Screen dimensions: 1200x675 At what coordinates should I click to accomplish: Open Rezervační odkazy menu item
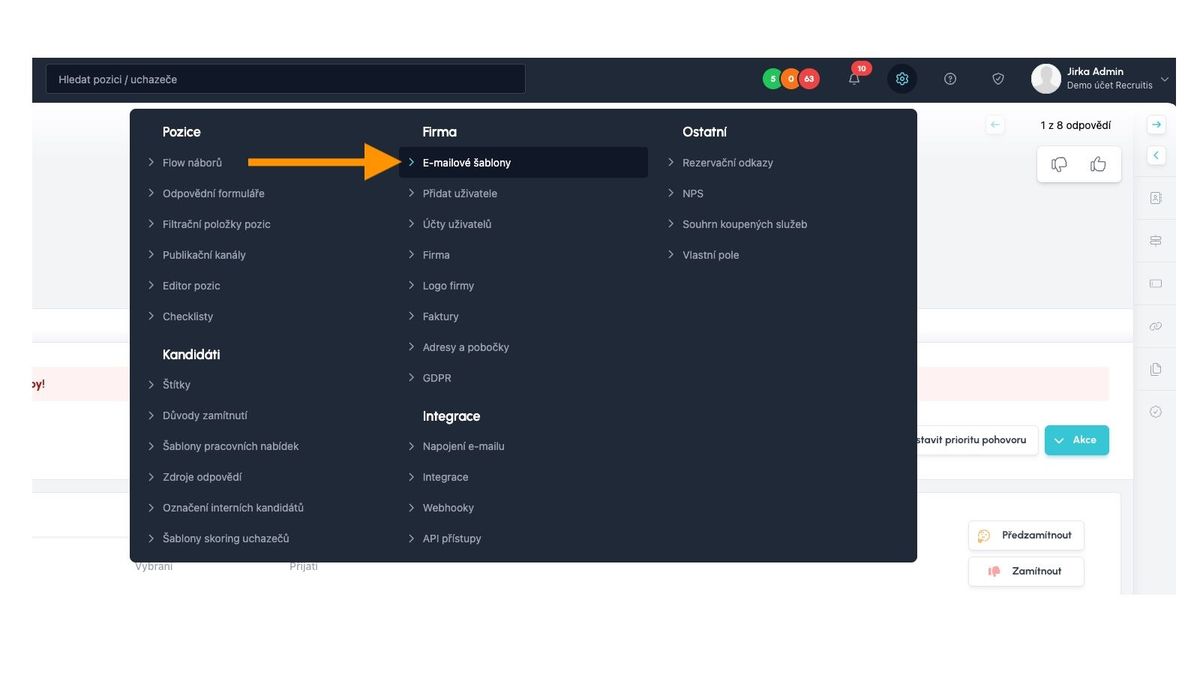(727, 163)
